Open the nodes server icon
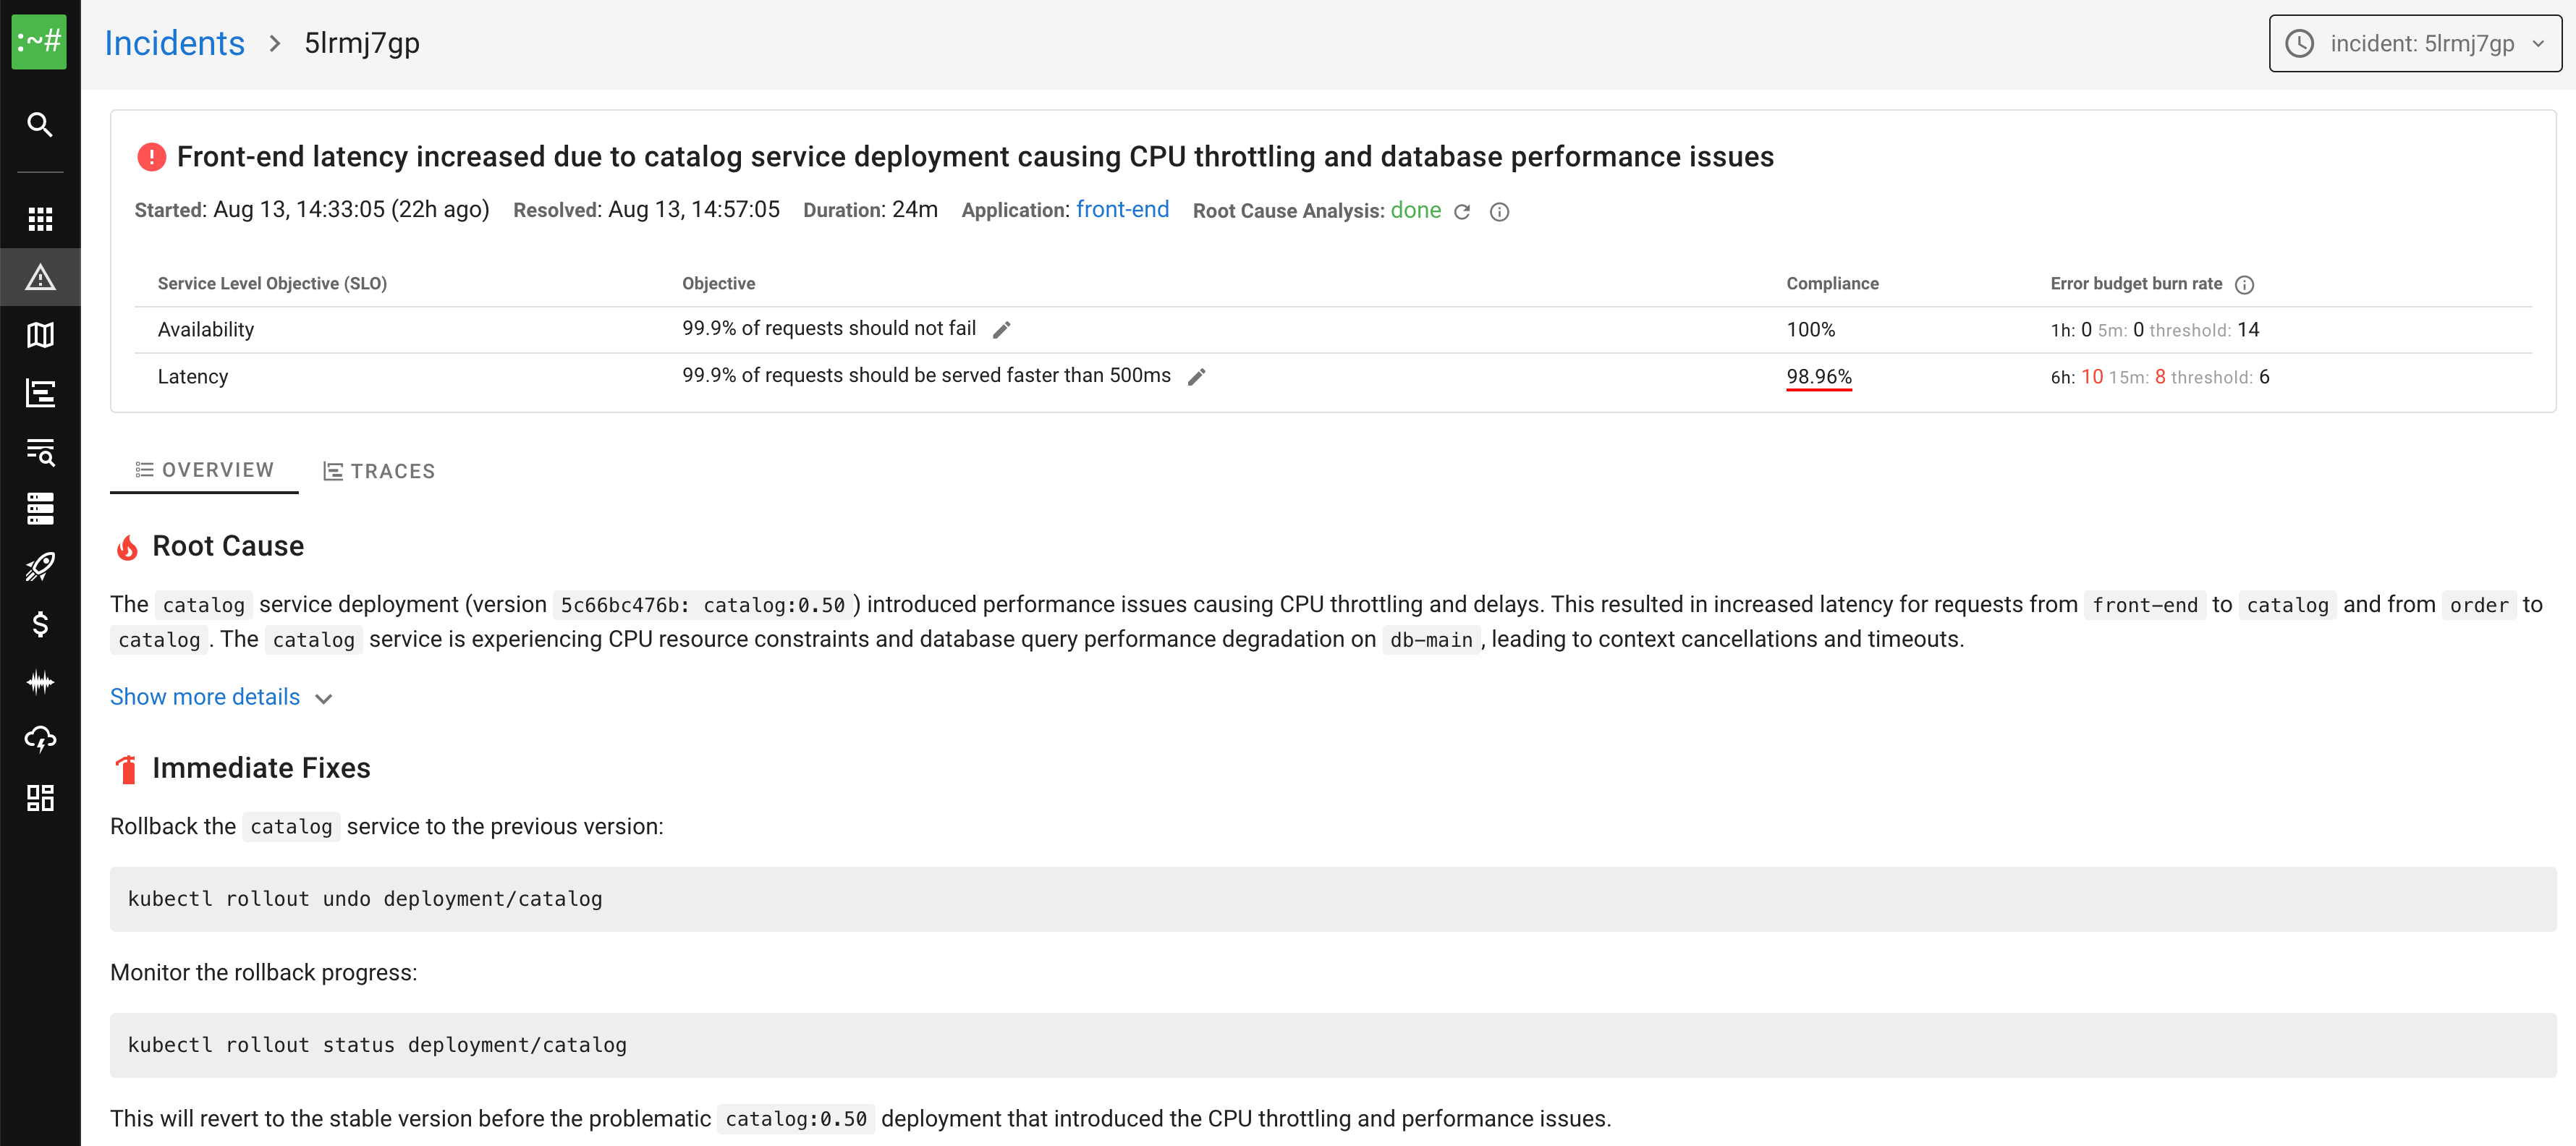The height and width of the screenshot is (1146, 2576). [x=40, y=508]
